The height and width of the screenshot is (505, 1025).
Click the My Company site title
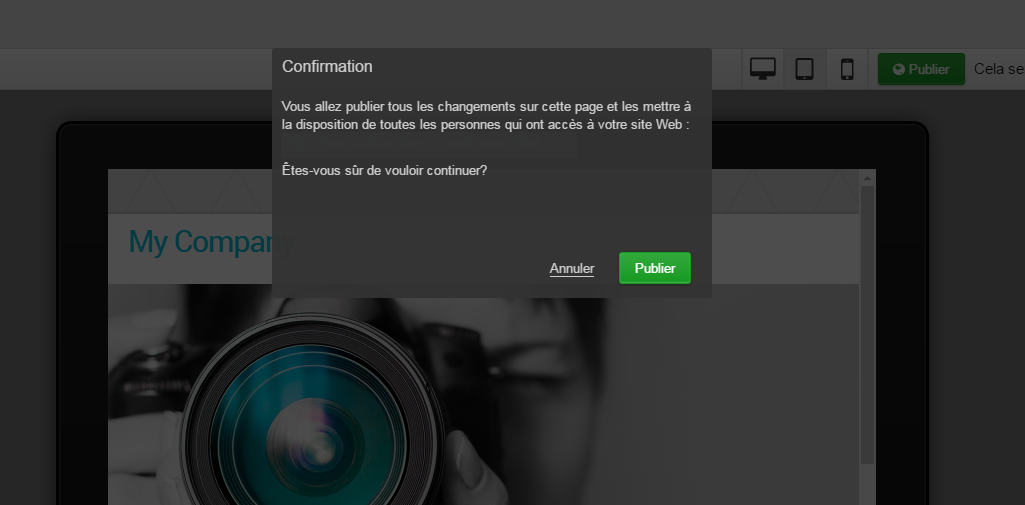pyautogui.click(x=200, y=242)
